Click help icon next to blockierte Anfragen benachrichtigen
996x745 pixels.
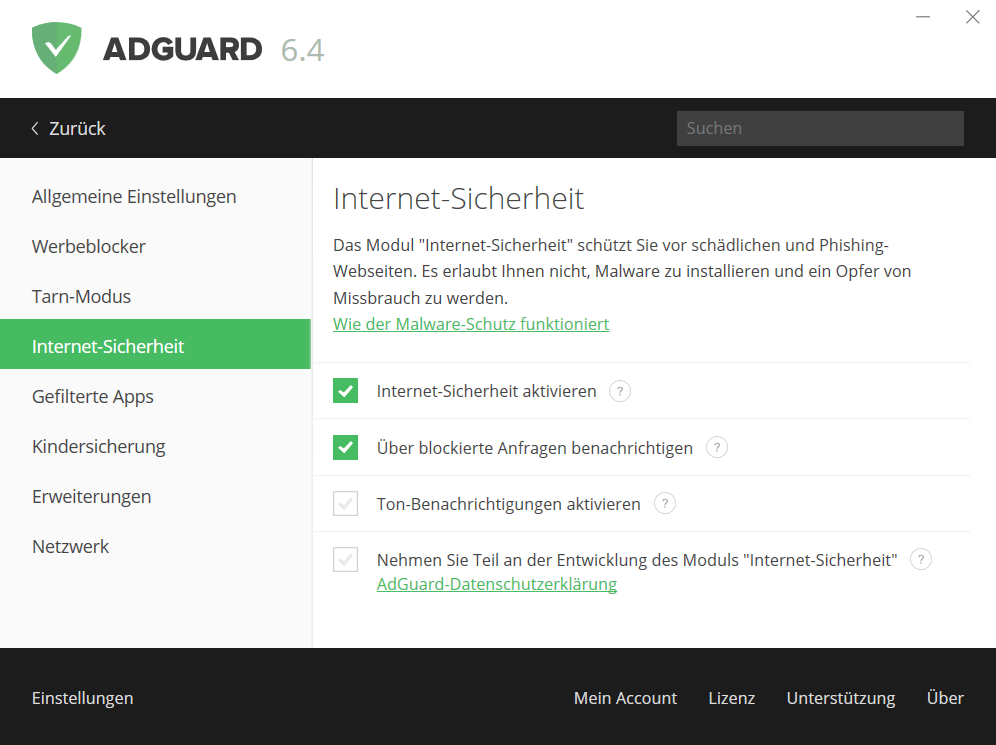pyautogui.click(x=716, y=447)
